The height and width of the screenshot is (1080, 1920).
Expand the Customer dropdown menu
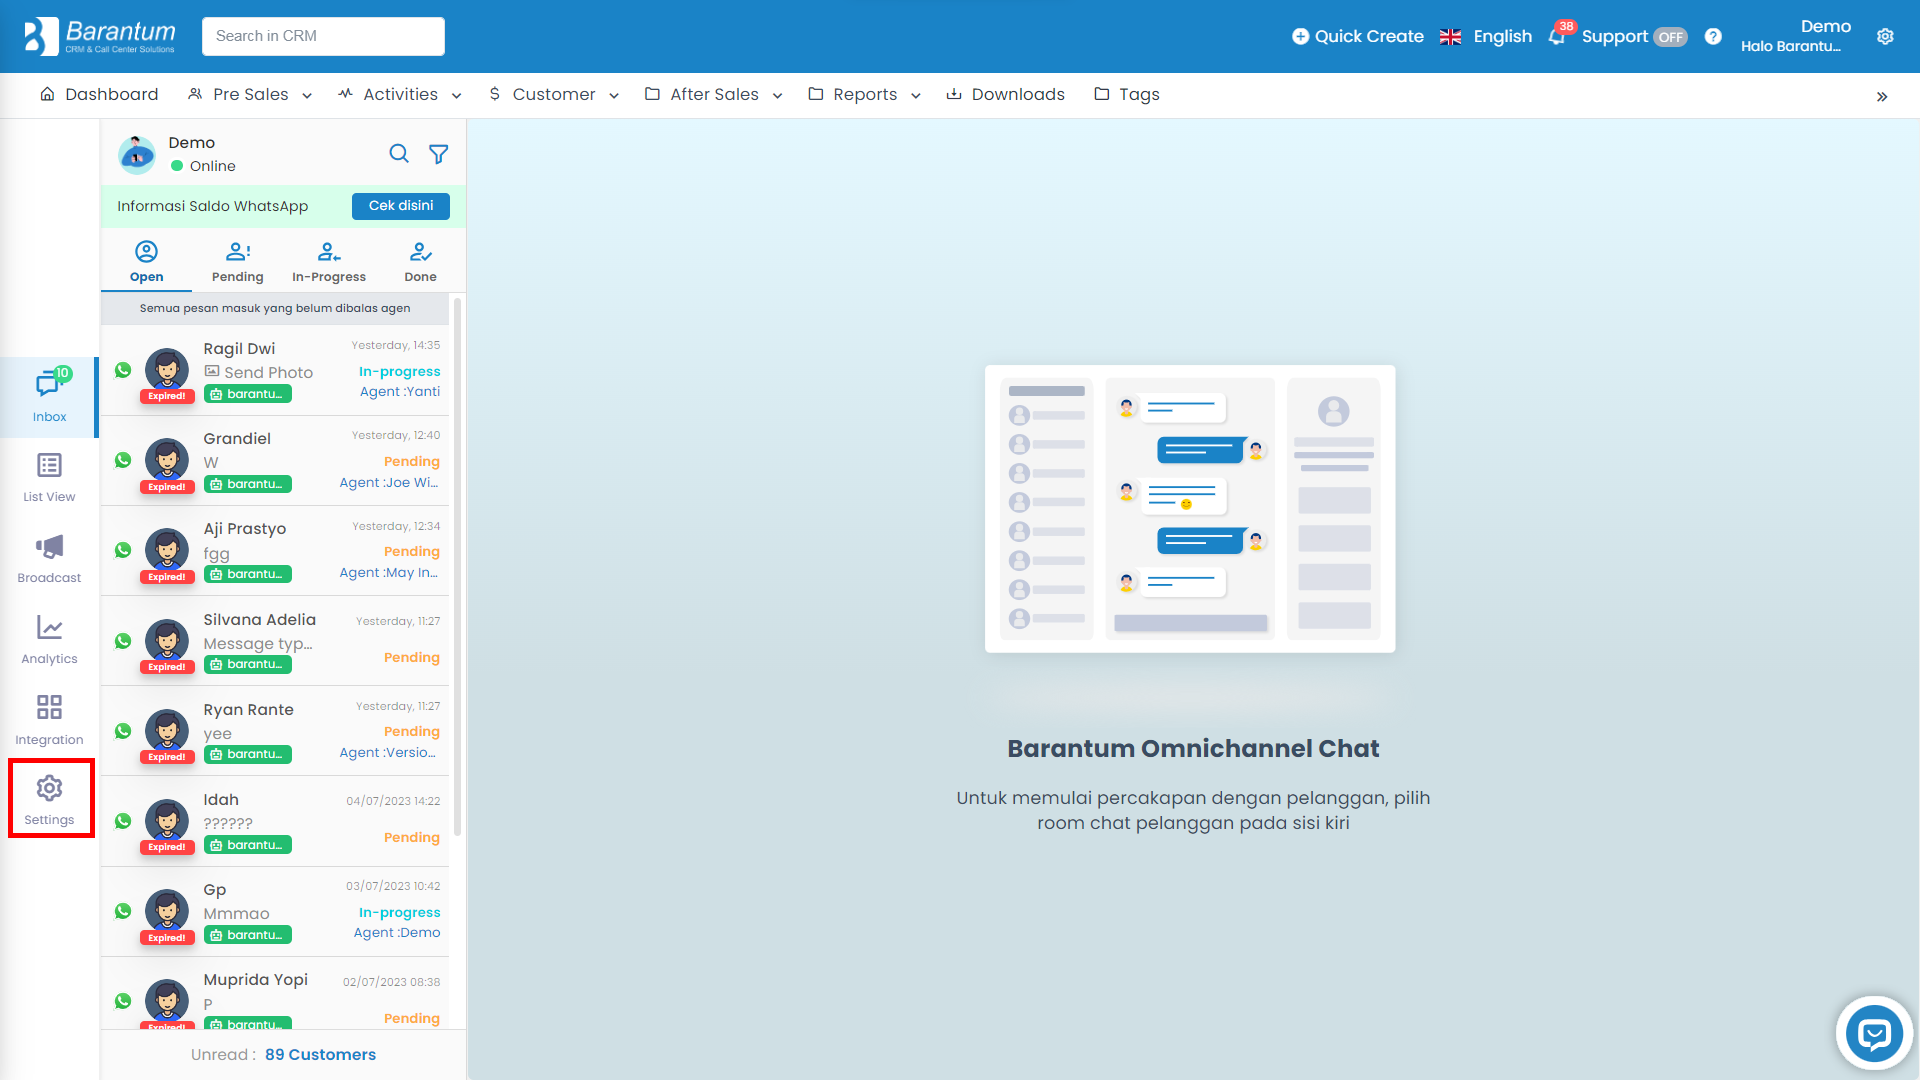pyautogui.click(x=554, y=95)
